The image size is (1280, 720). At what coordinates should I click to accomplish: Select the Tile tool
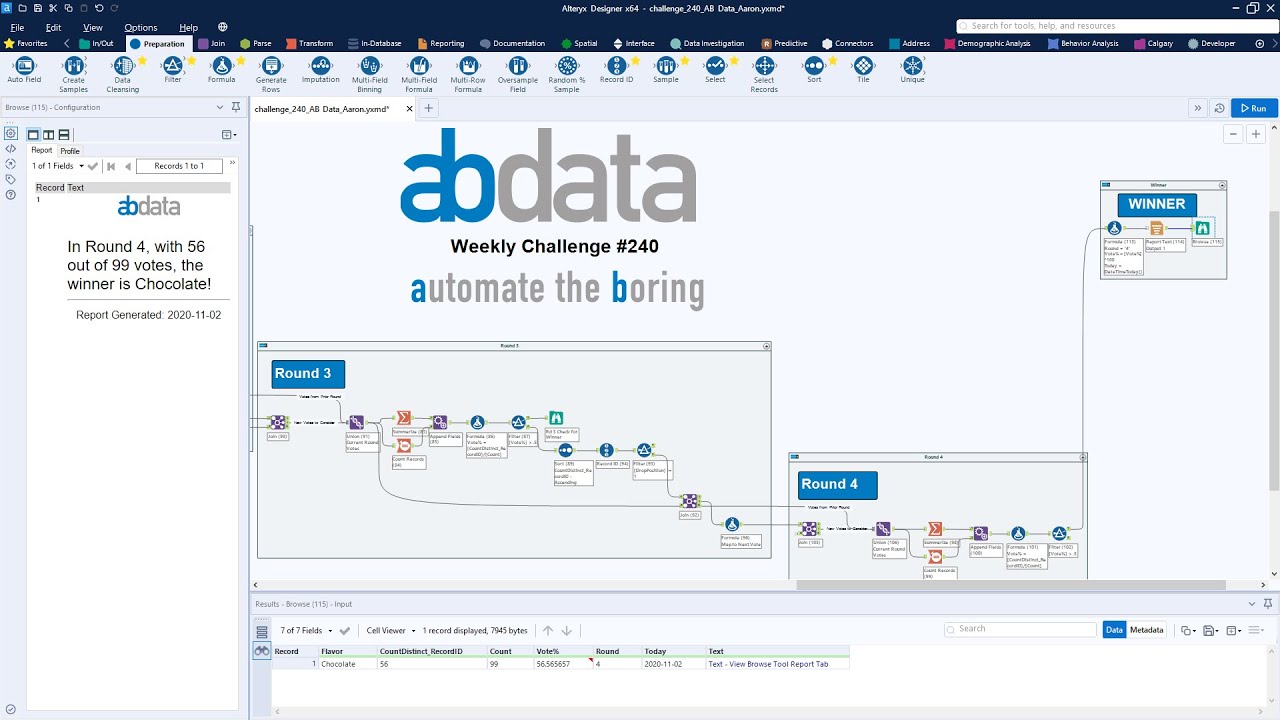863,70
